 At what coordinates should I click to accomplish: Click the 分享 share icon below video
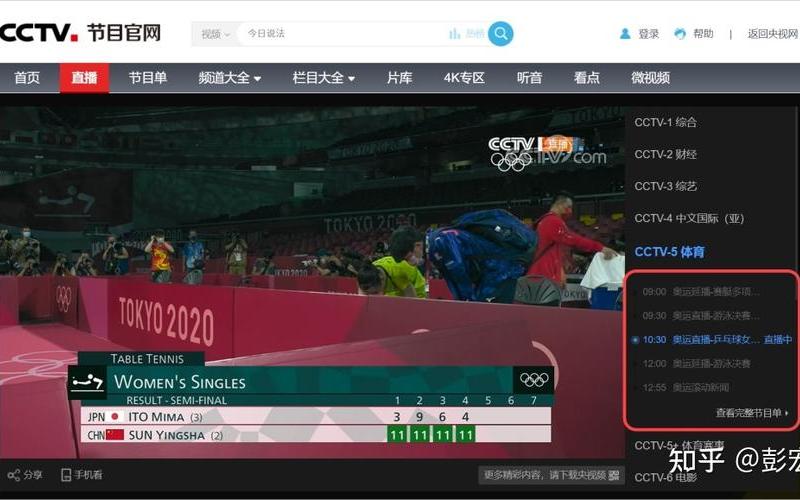pos(14,475)
